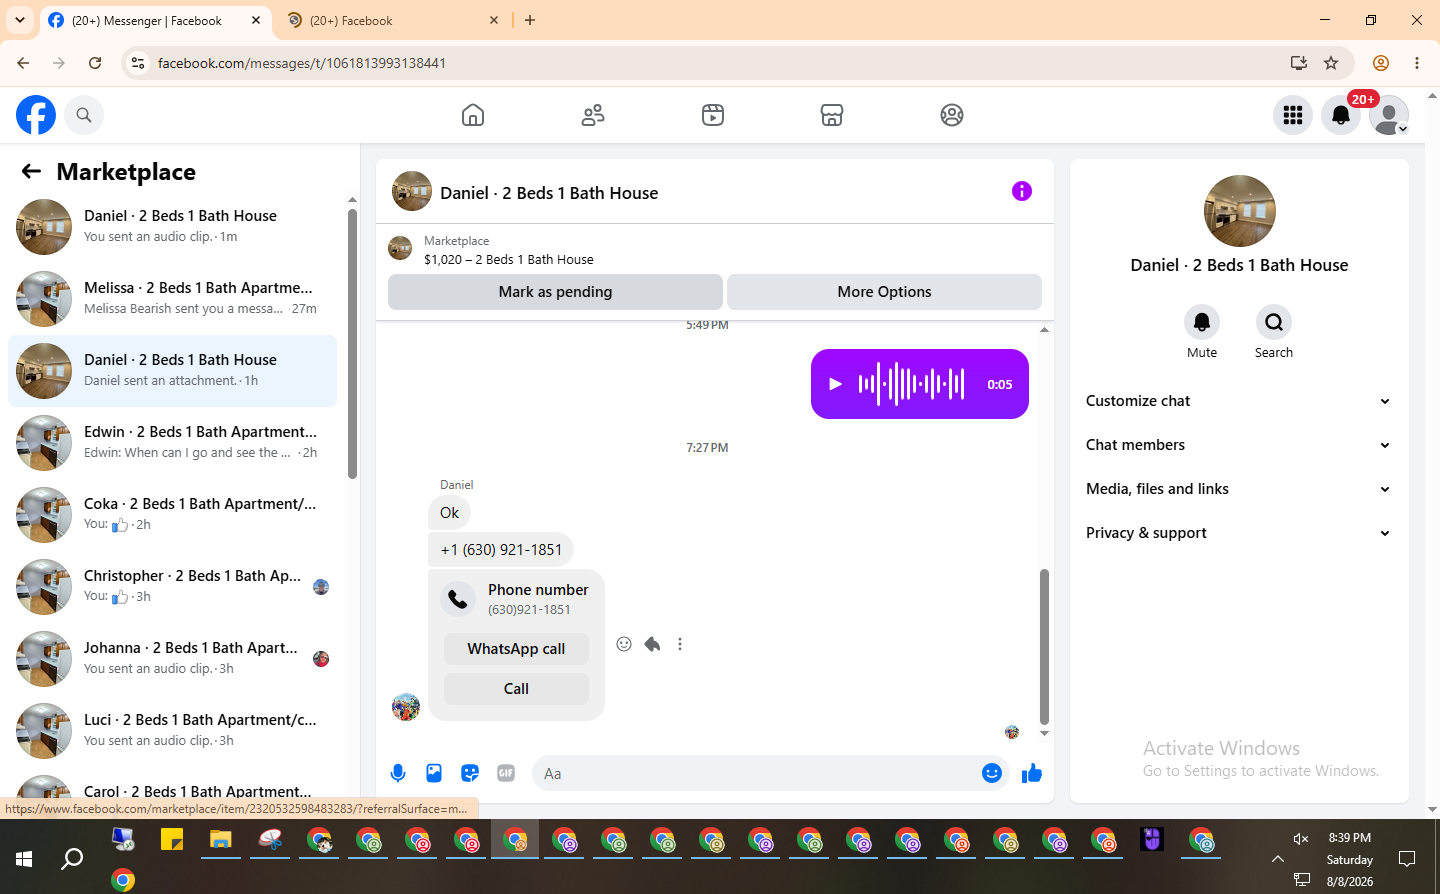1440x894 pixels.
Task: Open Daniel chat with 'You sent an audio clip'
Action: point(172,227)
